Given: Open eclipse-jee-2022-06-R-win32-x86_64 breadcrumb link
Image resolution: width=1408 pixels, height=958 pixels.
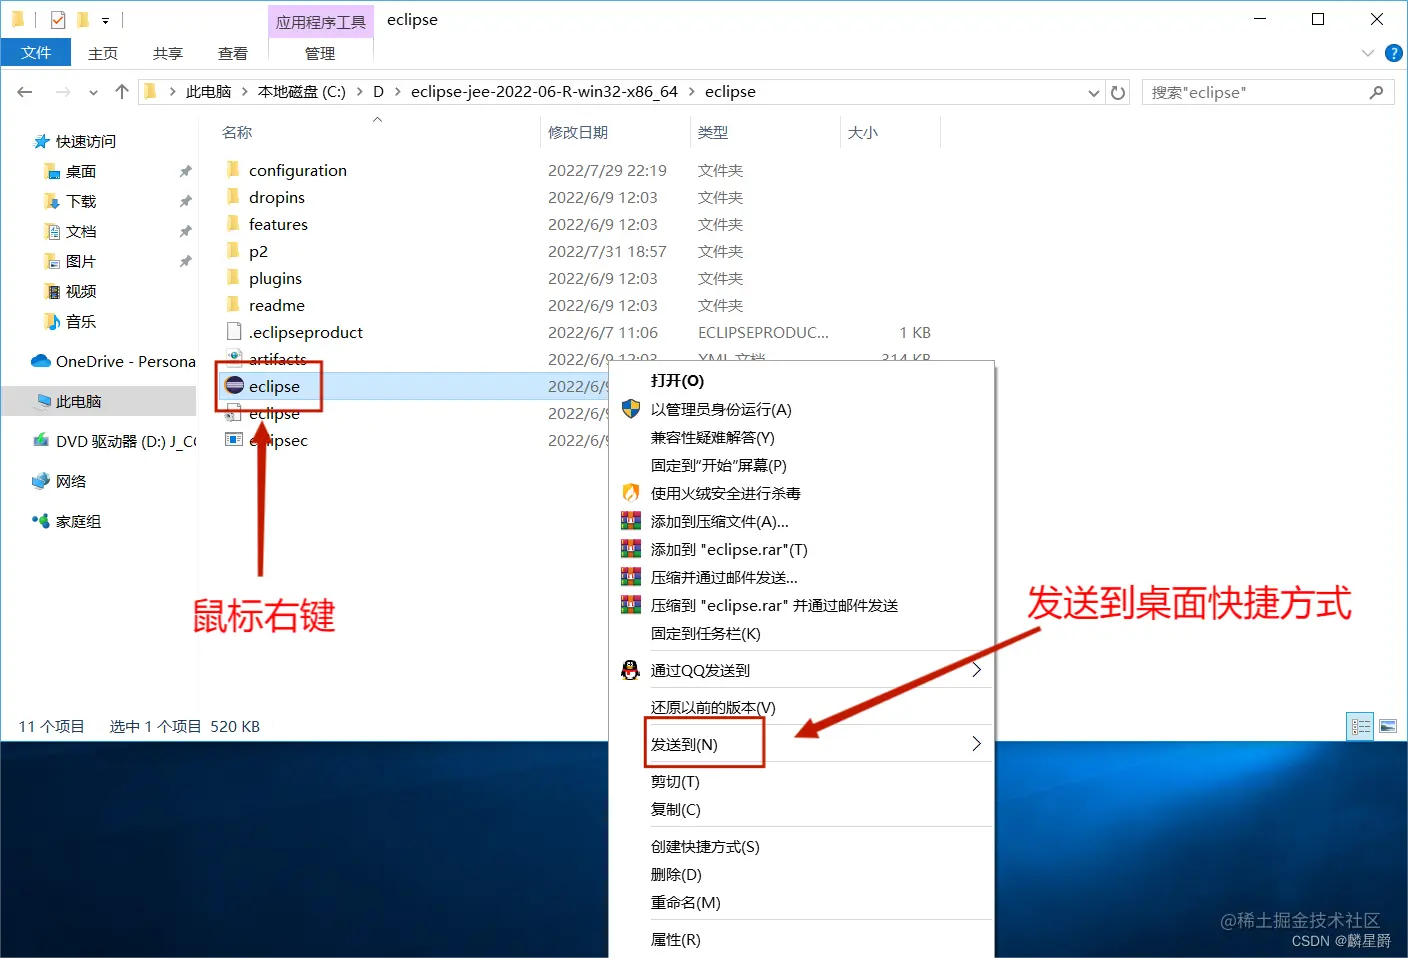Looking at the screenshot, I should pos(544,91).
